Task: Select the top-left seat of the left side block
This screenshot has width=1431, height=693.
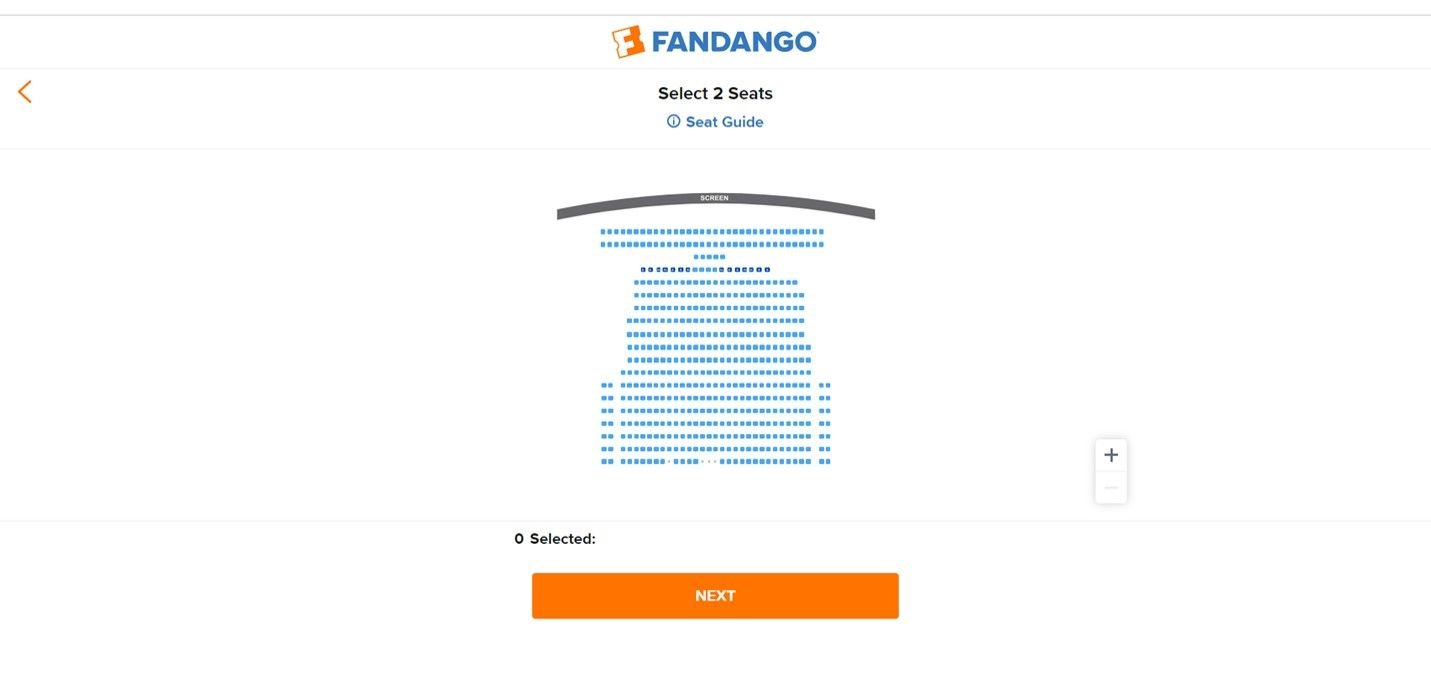Action: point(604,385)
